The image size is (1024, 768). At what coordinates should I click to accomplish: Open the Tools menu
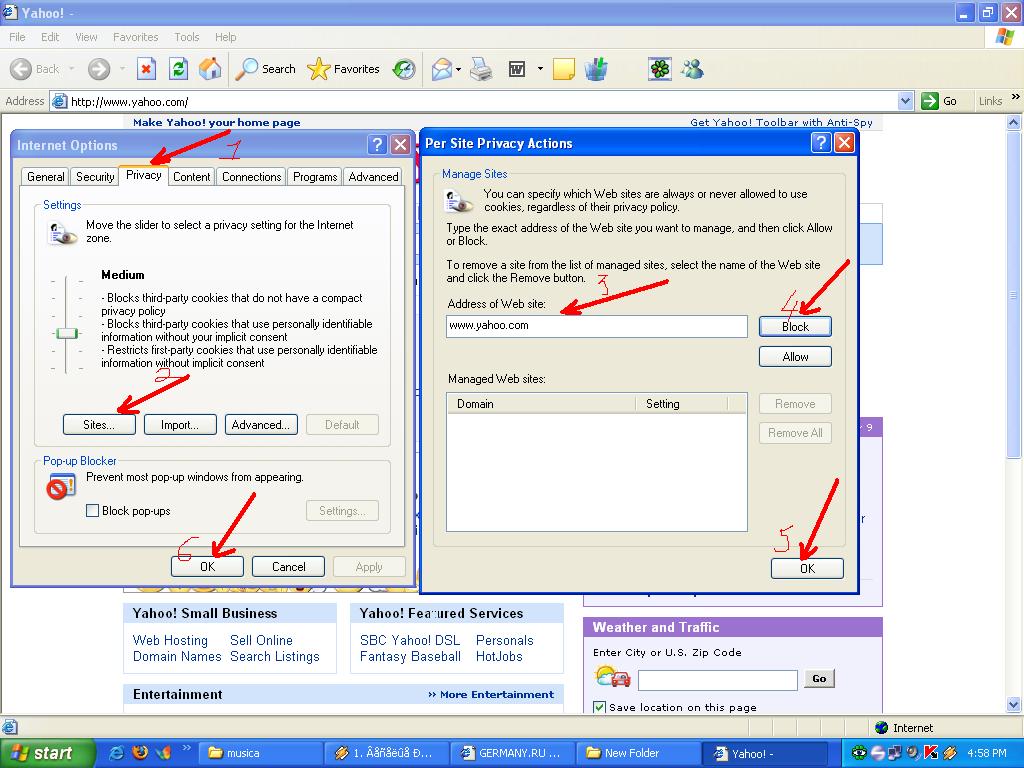pos(187,37)
